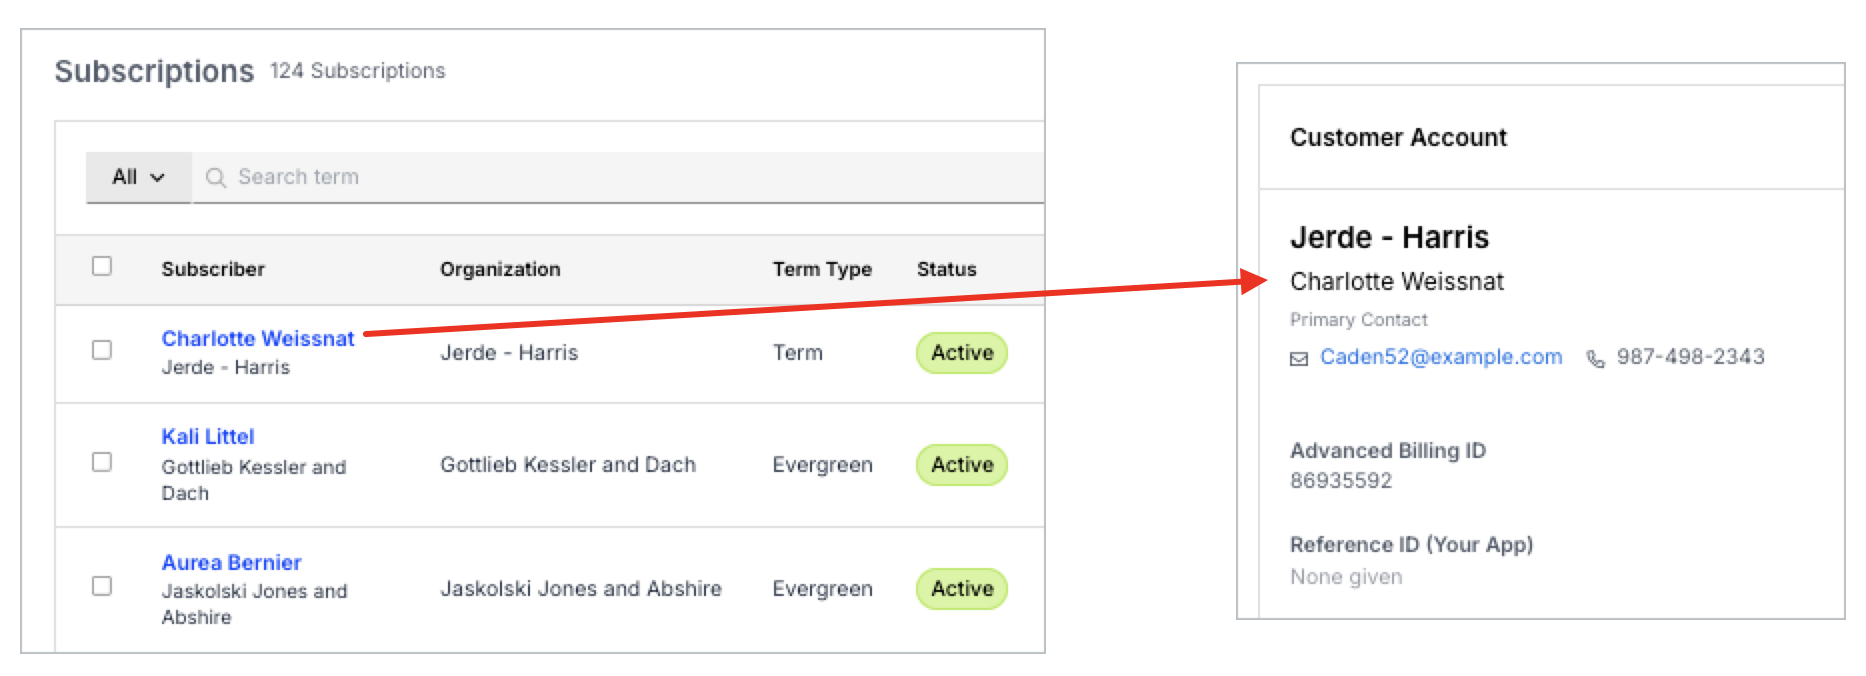Sort by Status column header
Image resolution: width=1866 pixels, height=676 pixels.
point(946,269)
